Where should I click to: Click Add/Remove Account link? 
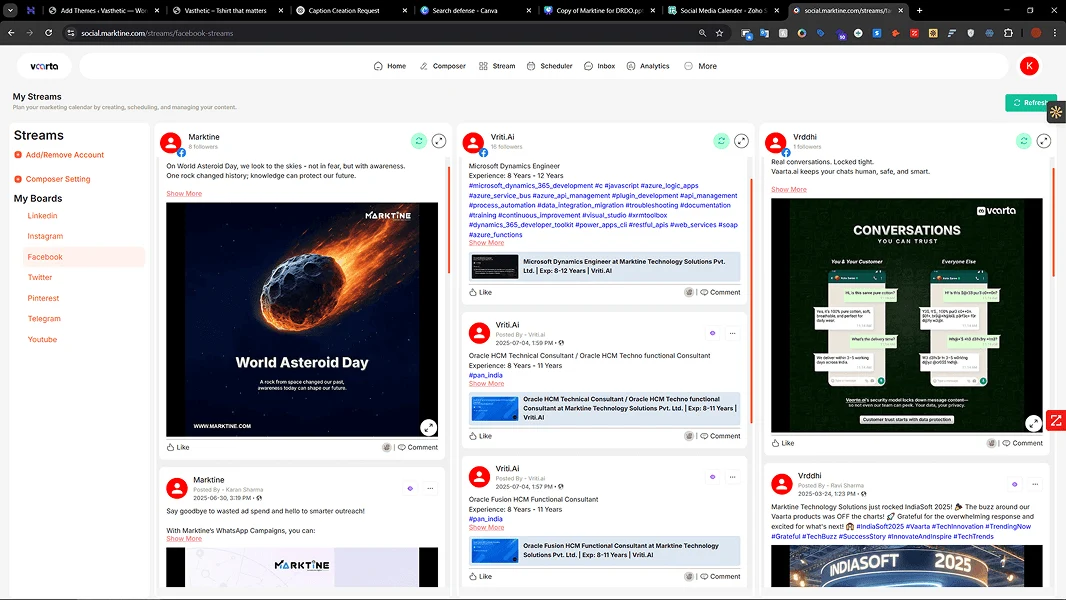(65, 155)
